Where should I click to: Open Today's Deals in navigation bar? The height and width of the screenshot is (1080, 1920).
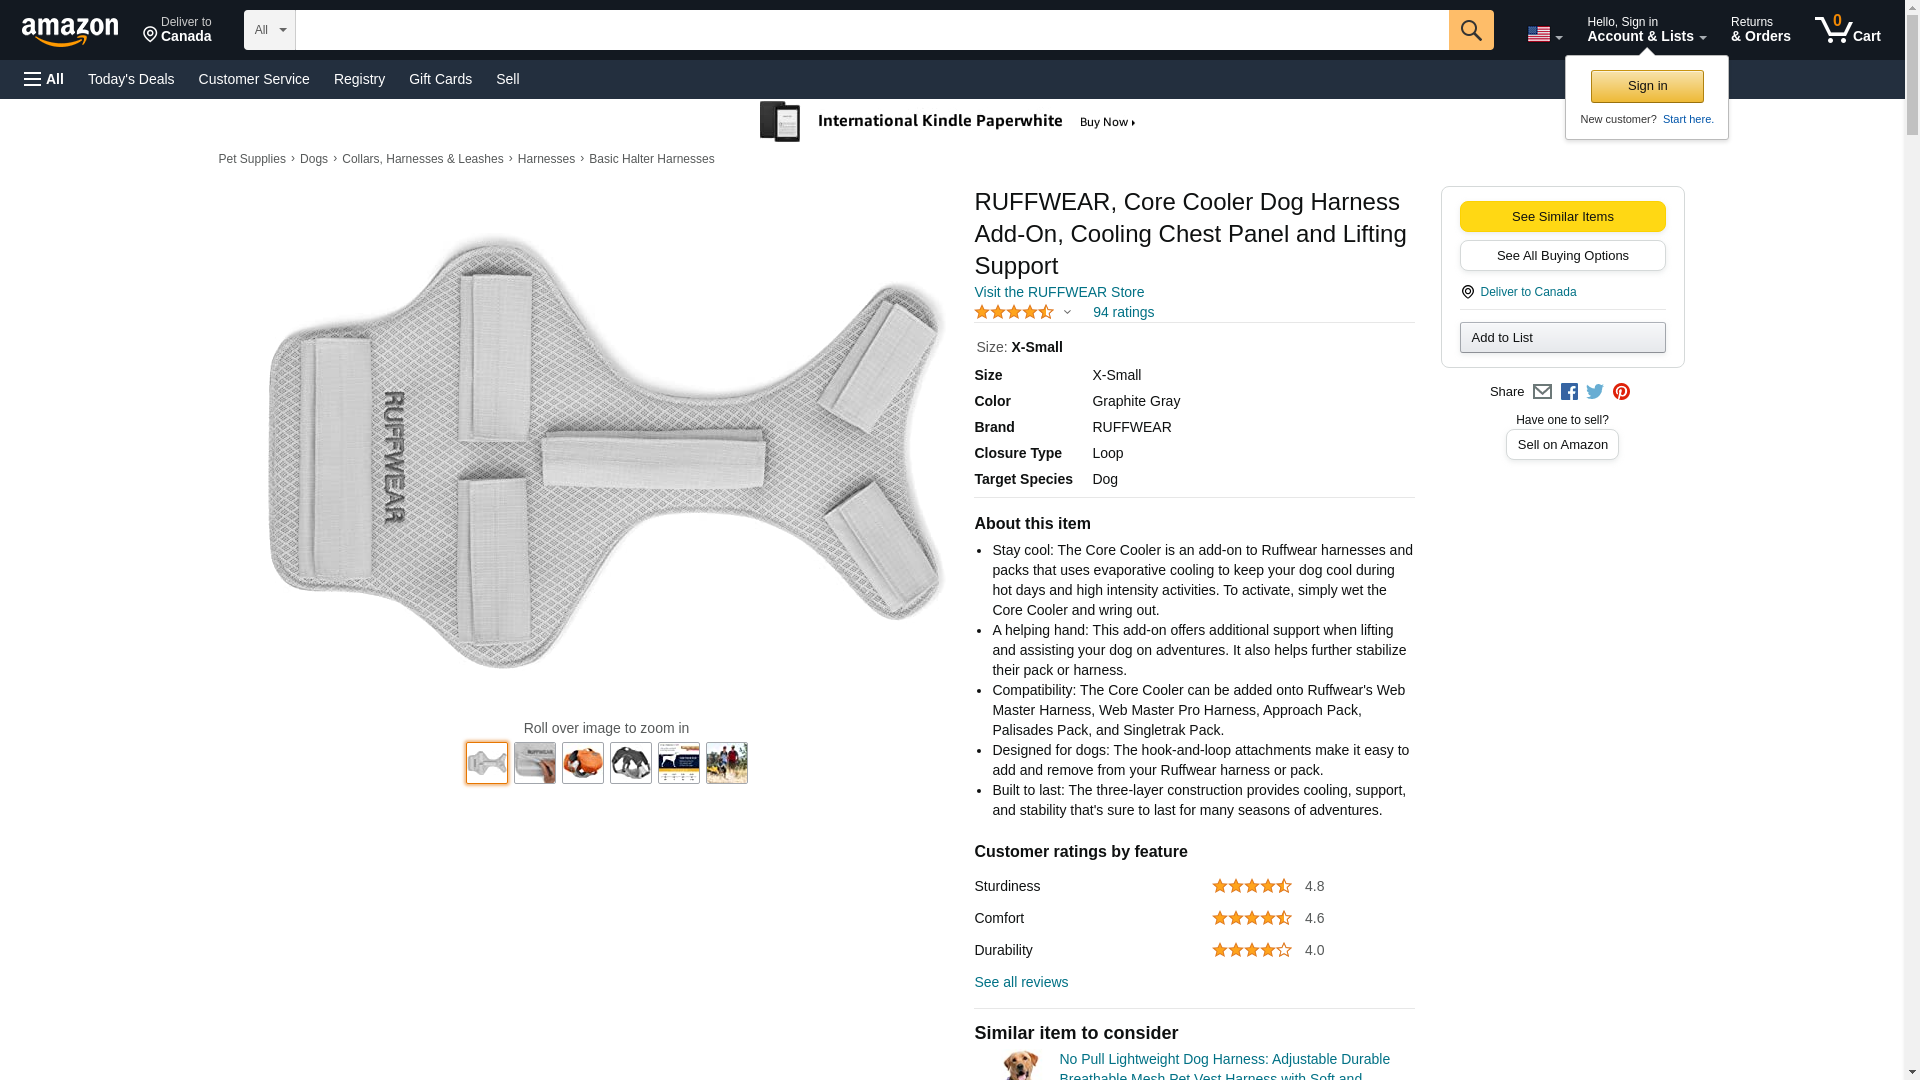(131, 79)
